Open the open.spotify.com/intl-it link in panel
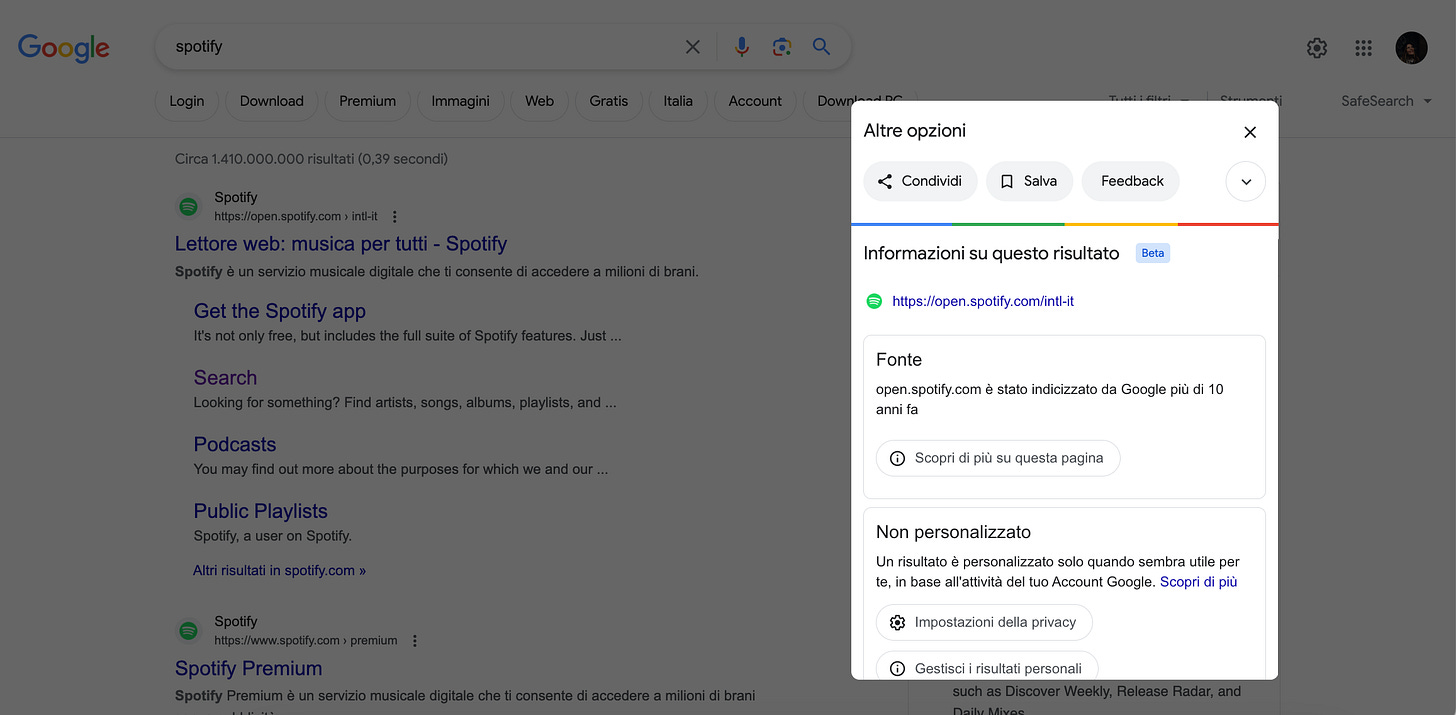1456x715 pixels. [x=983, y=301]
